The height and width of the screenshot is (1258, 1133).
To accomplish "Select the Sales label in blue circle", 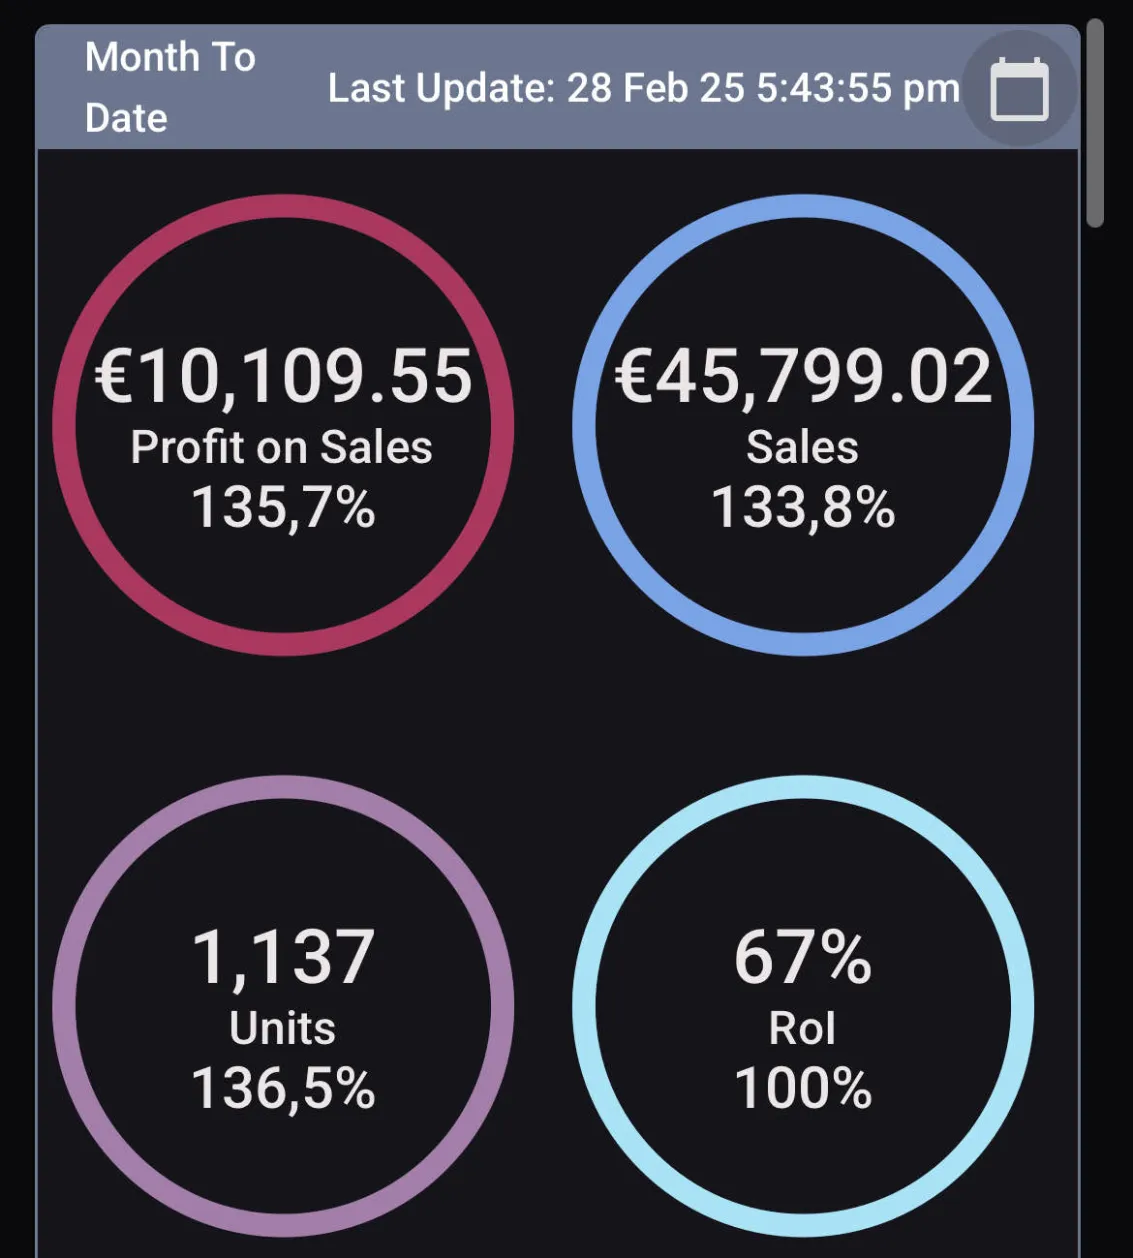I will tap(802, 447).
